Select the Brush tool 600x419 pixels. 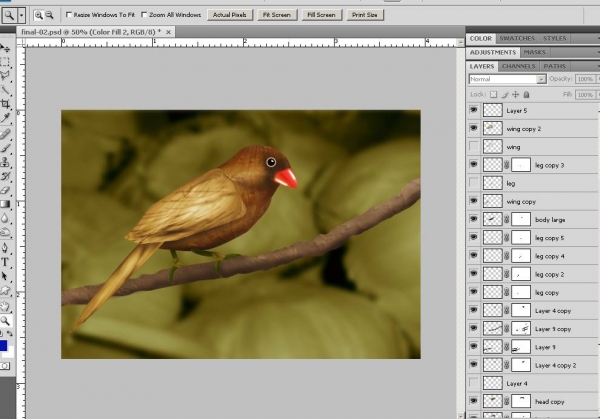pyautogui.click(x=5, y=148)
